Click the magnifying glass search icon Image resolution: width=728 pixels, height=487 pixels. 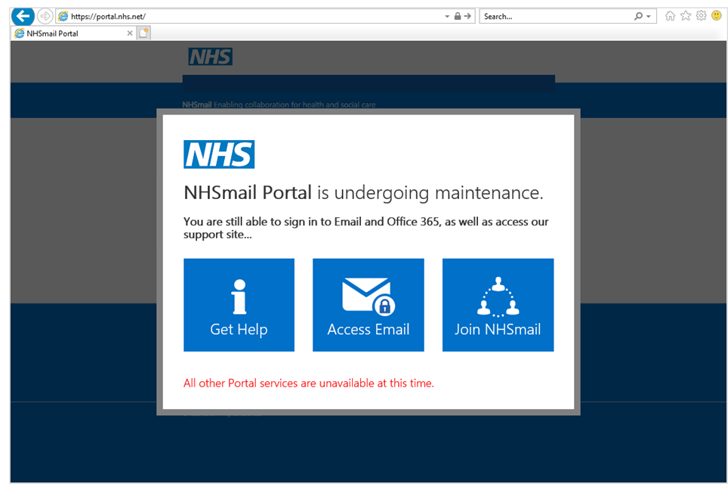coord(639,16)
